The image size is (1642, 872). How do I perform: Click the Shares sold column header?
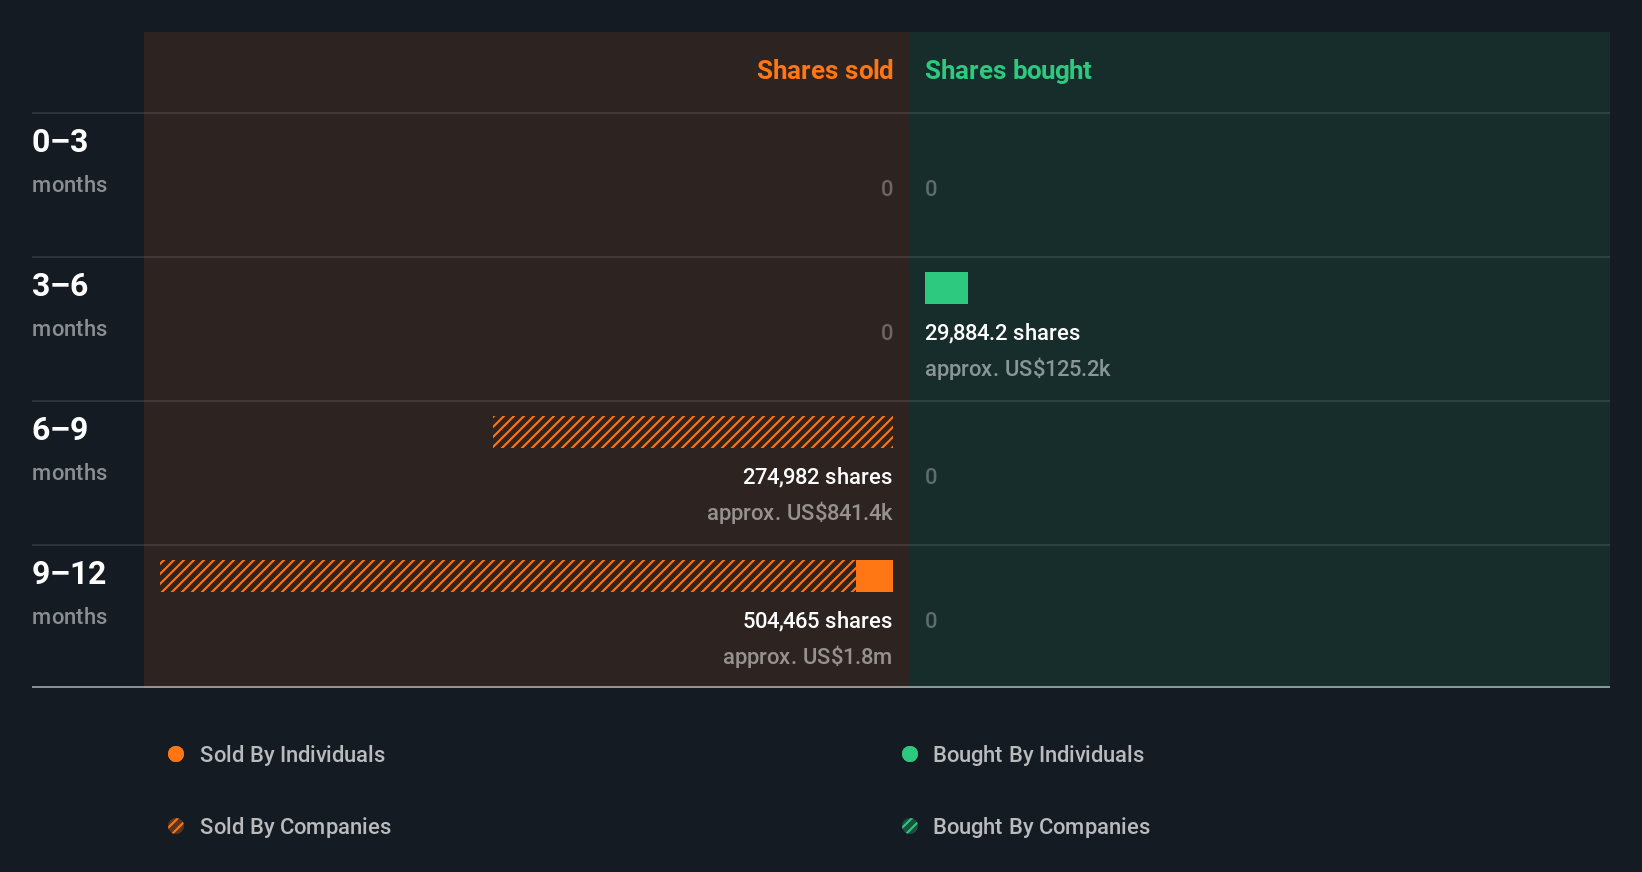[x=824, y=70]
